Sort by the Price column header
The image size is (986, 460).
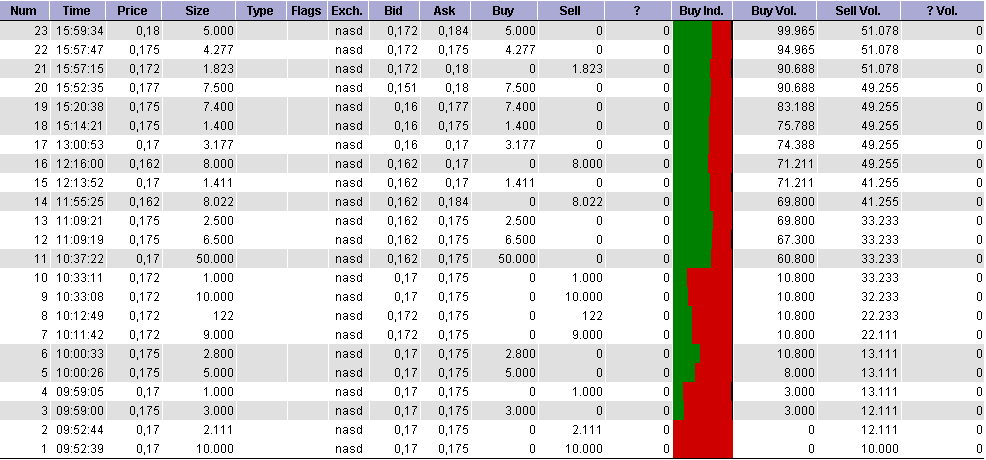coord(133,11)
